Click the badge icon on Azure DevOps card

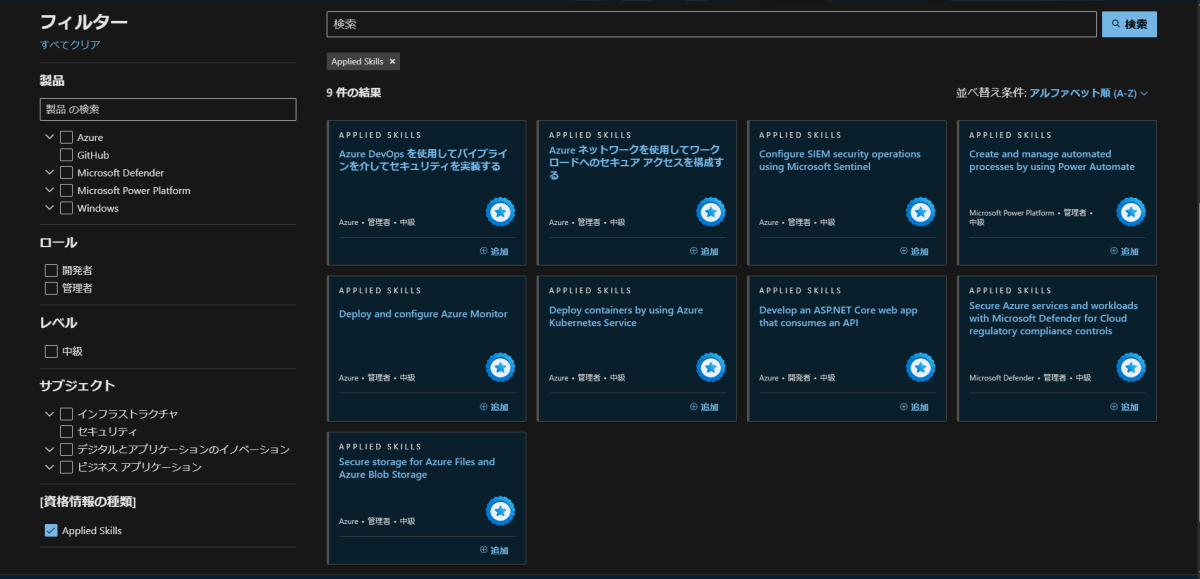501,212
